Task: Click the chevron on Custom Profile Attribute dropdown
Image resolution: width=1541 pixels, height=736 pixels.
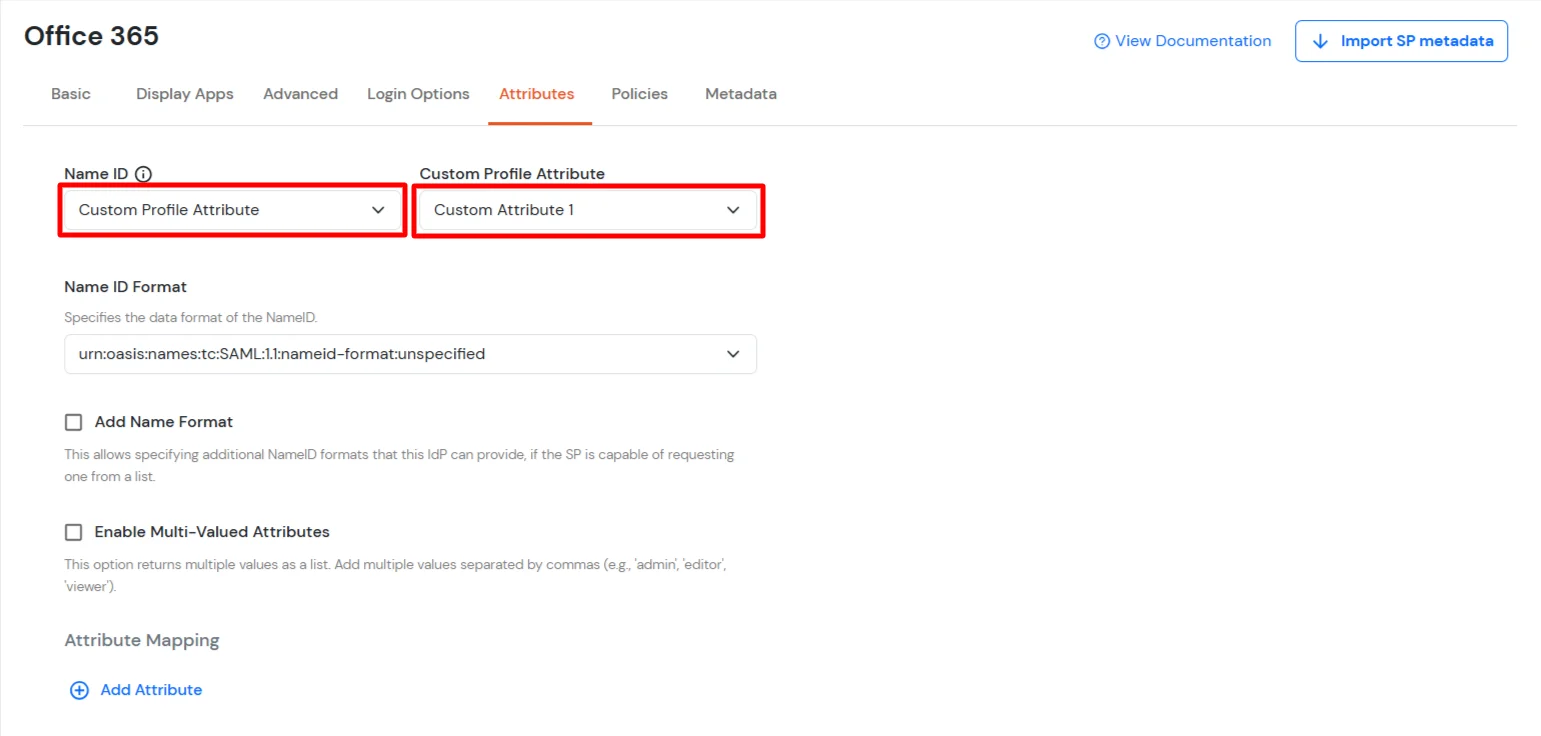Action: click(733, 210)
